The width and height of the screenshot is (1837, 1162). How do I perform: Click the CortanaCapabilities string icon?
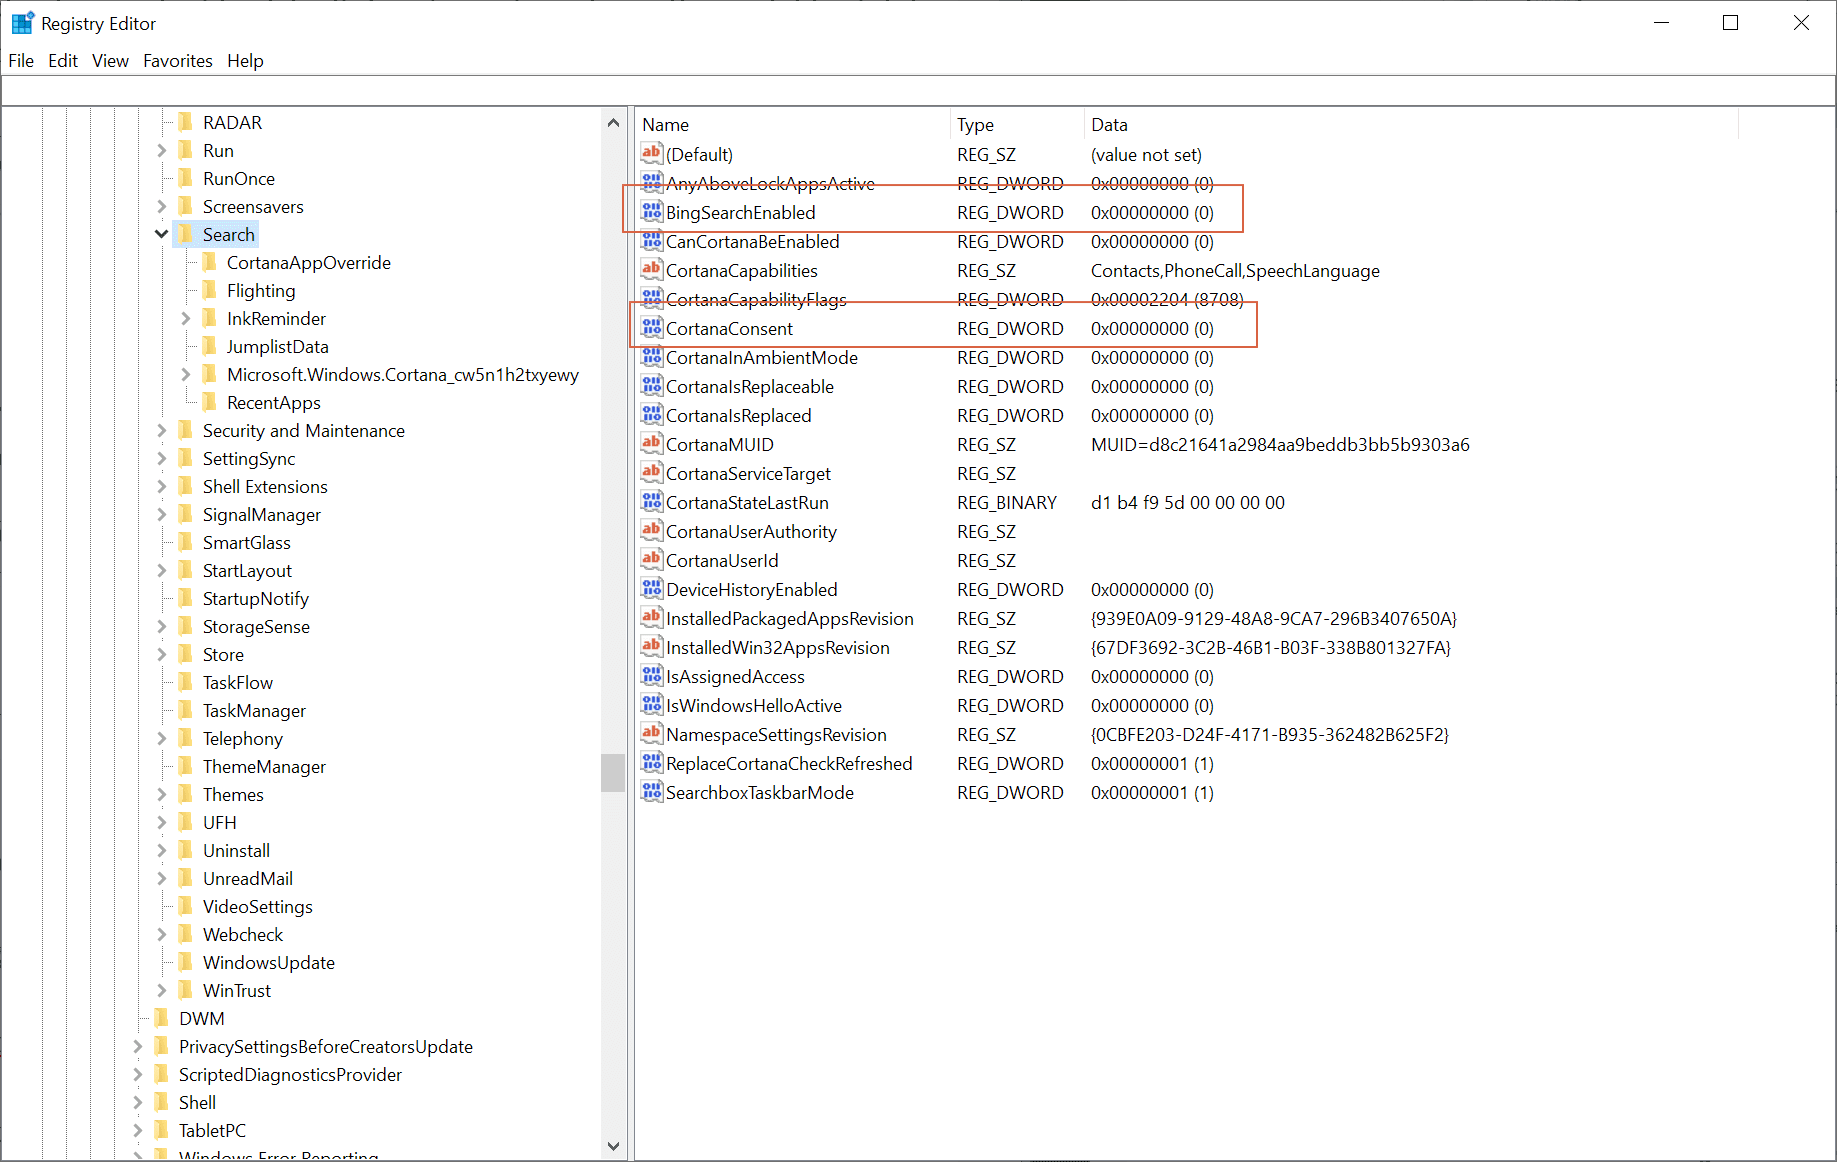(x=652, y=269)
